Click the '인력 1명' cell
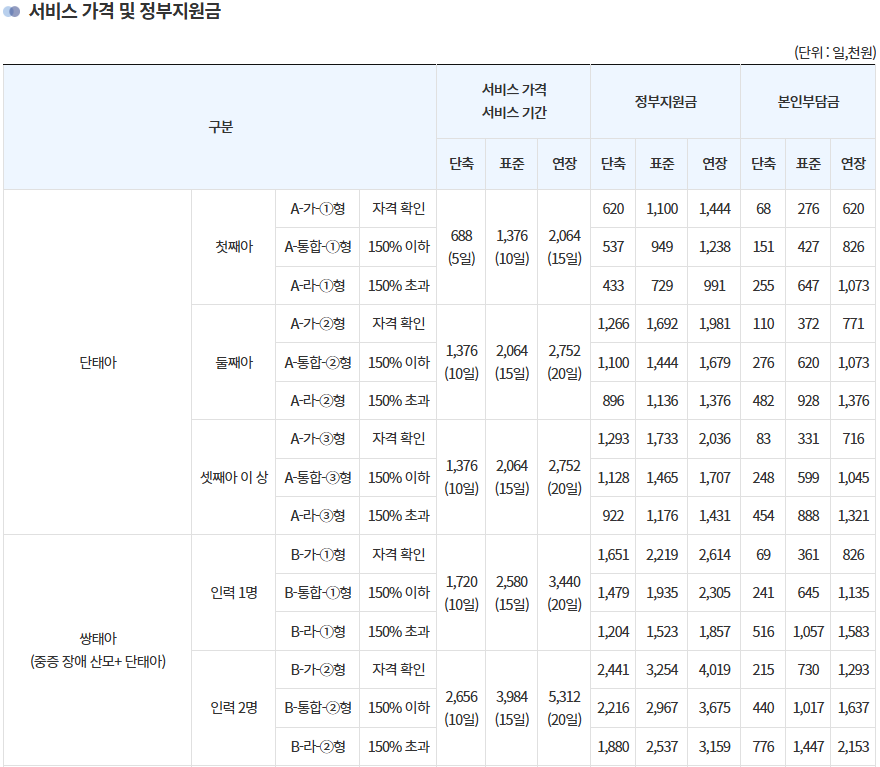880x767 pixels. pos(234,593)
